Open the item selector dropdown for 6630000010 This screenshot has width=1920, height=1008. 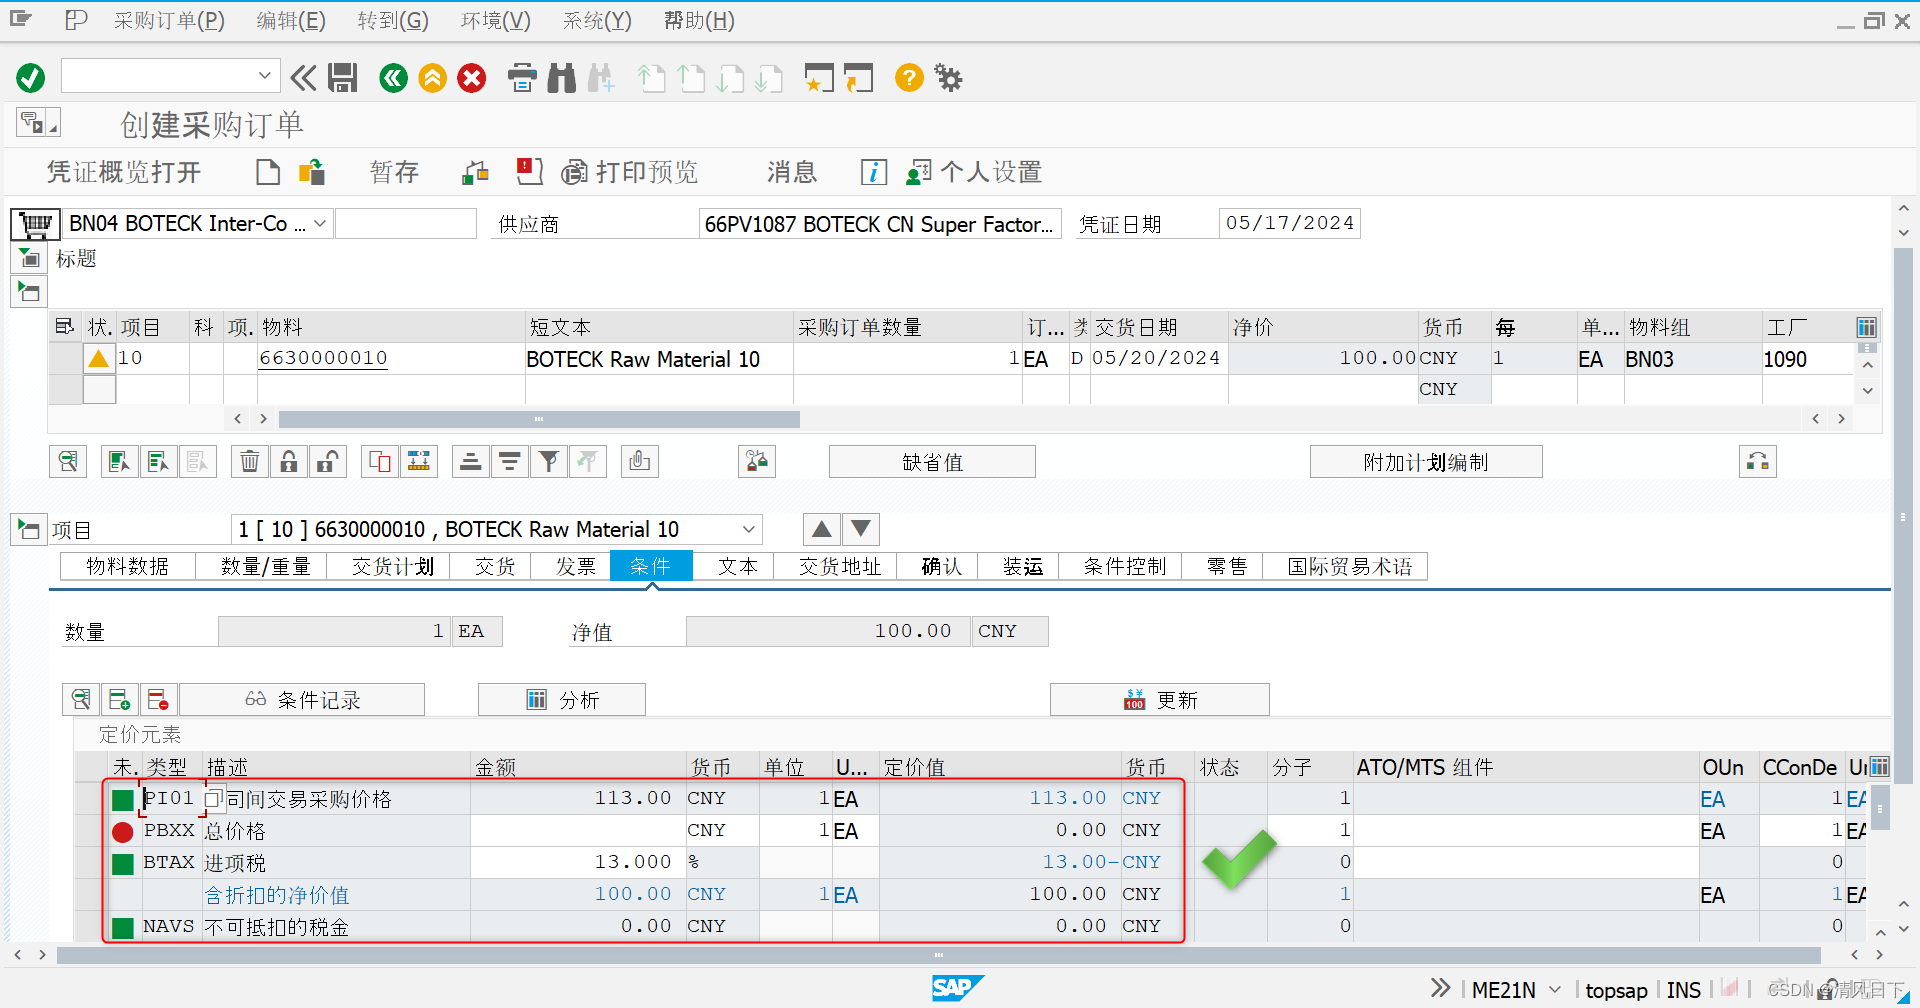[748, 529]
